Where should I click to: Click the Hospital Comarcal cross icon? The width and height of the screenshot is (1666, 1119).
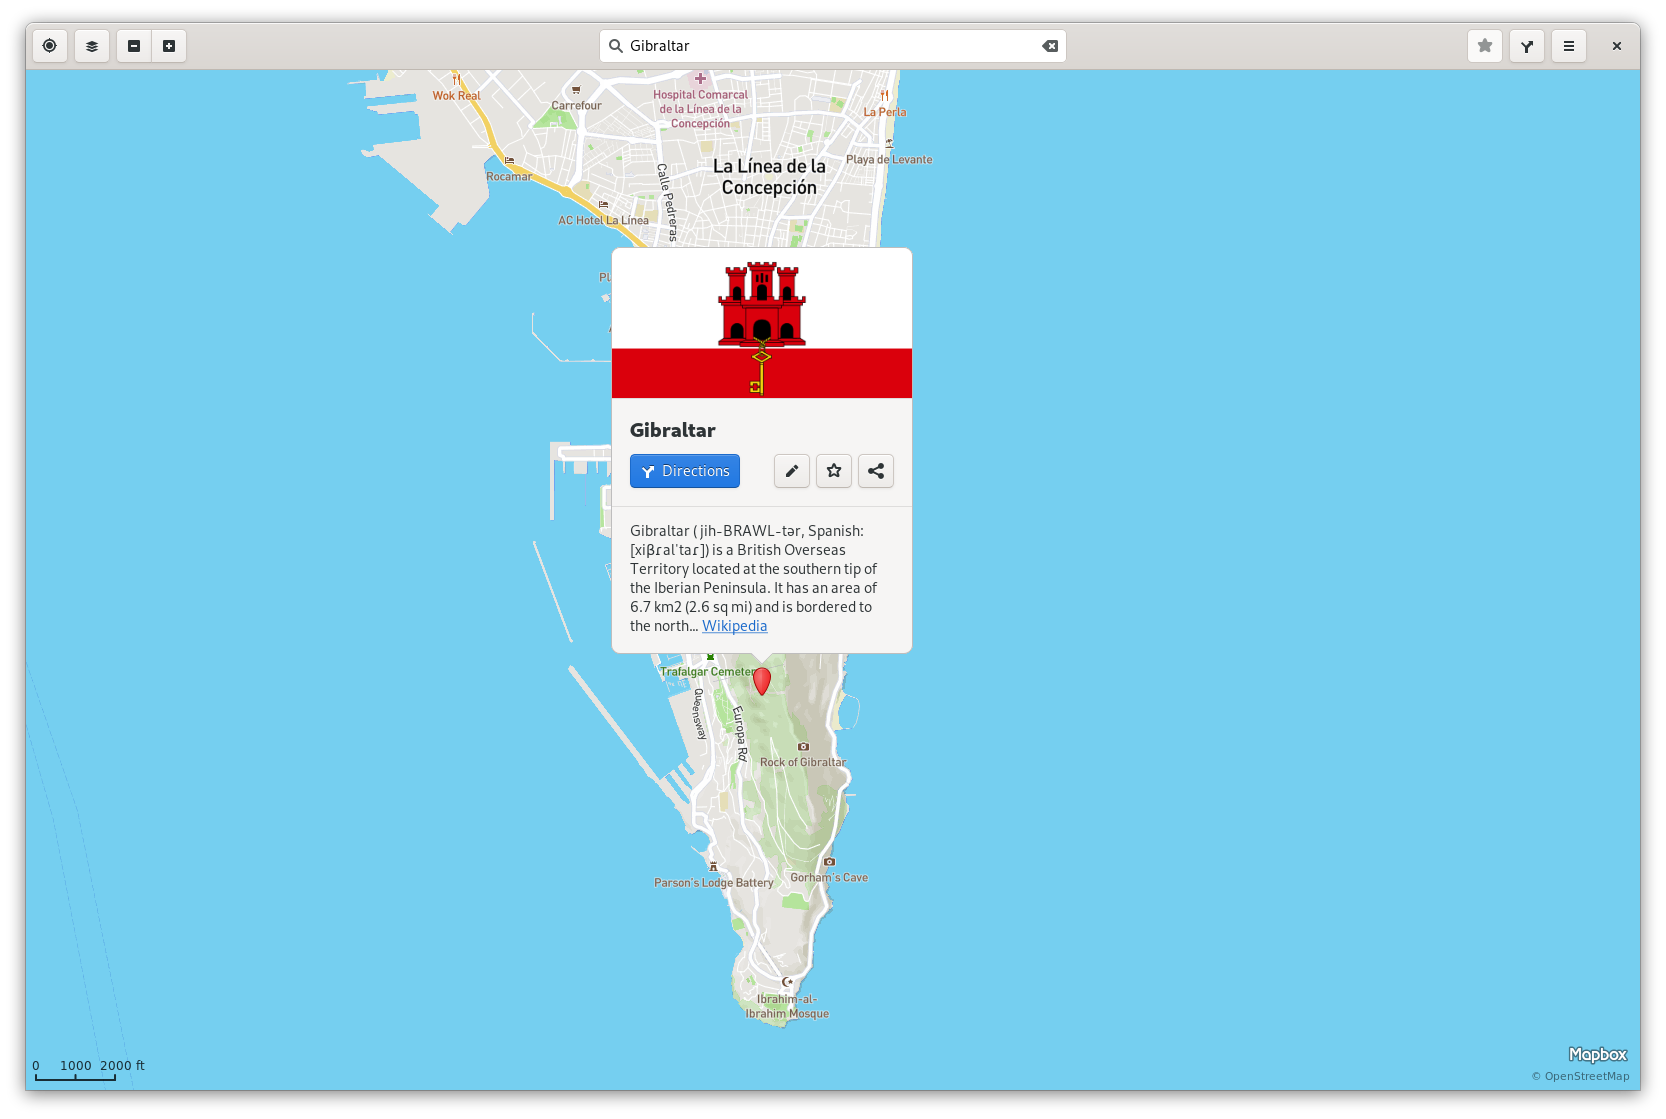pyautogui.click(x=701, y=79)
